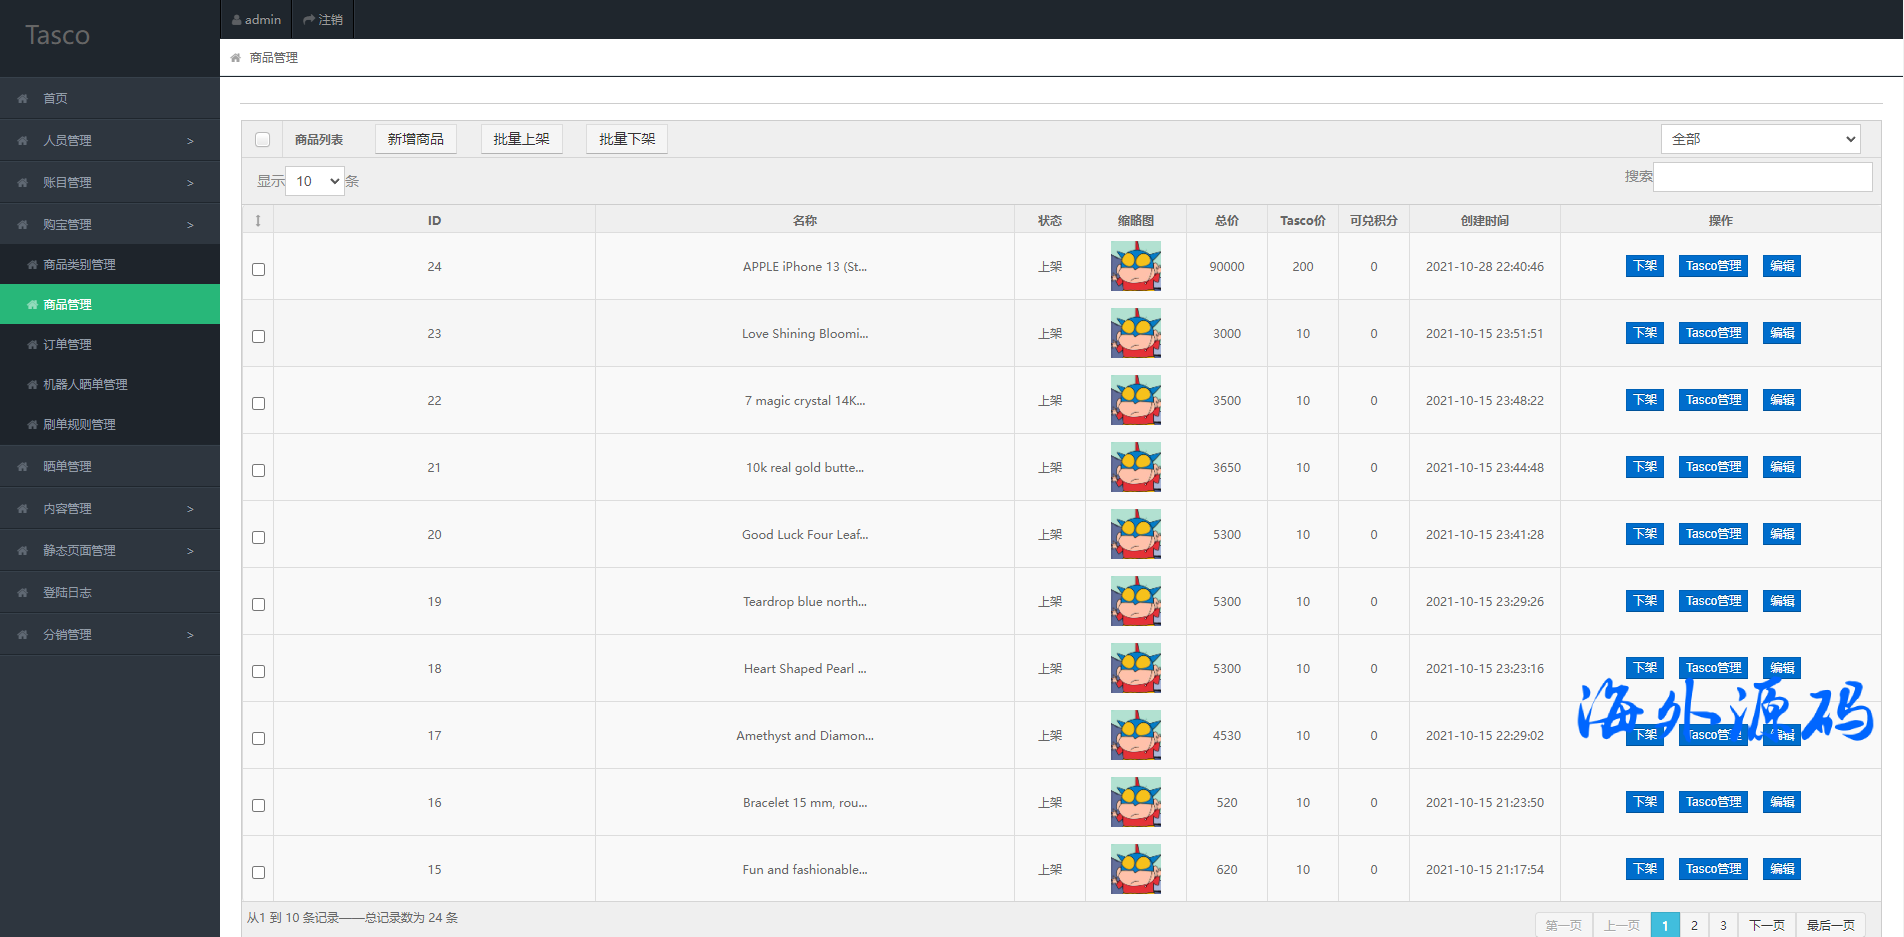Click the icon beside 登陆日志 in sidebar

tap(22, 593)
